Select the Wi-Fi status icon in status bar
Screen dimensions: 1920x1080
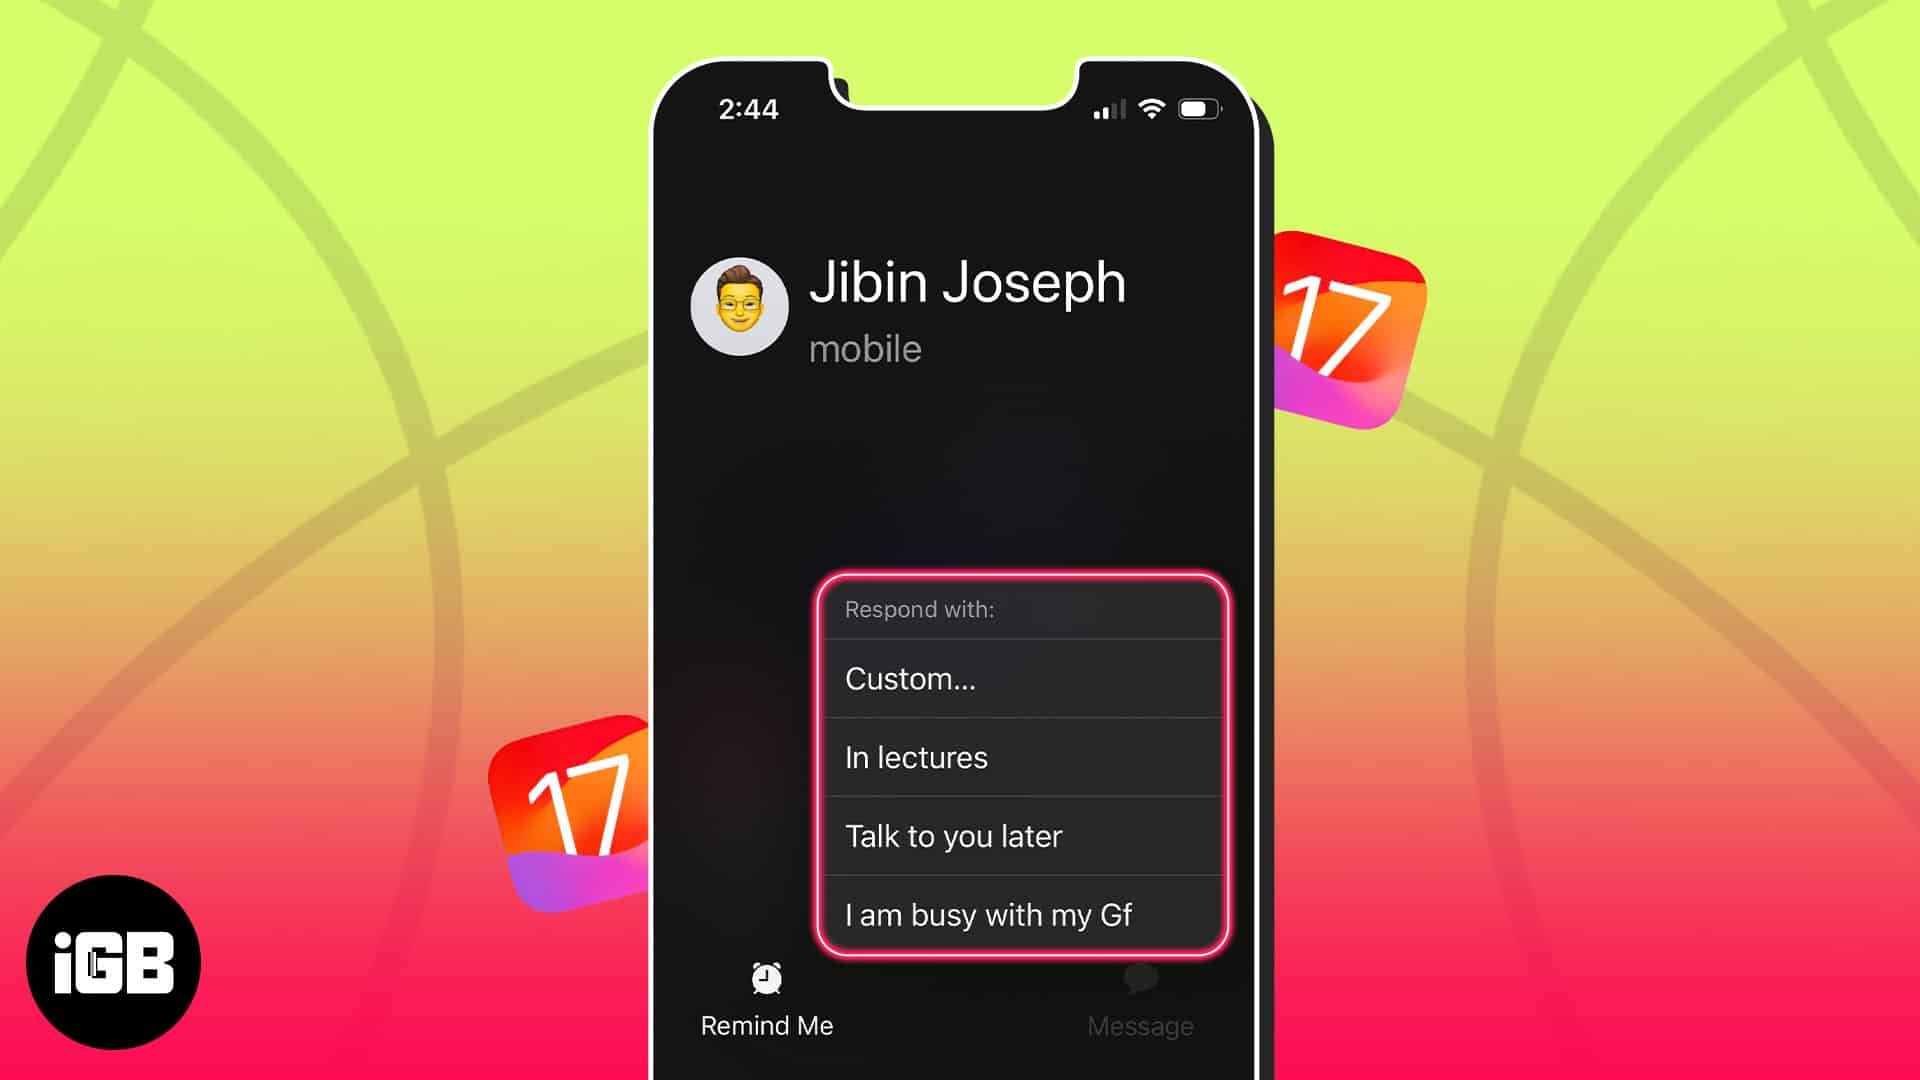1150,109
